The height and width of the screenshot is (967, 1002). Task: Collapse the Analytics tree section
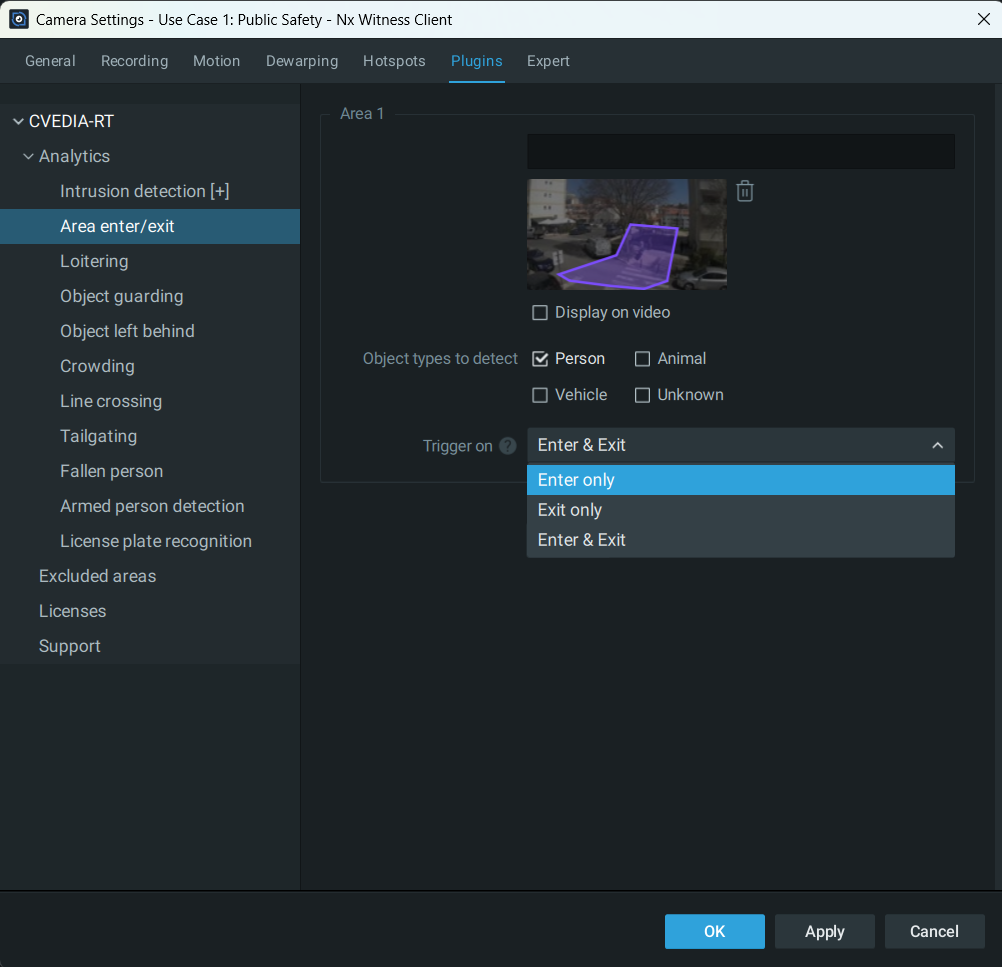tap(28, 157)
